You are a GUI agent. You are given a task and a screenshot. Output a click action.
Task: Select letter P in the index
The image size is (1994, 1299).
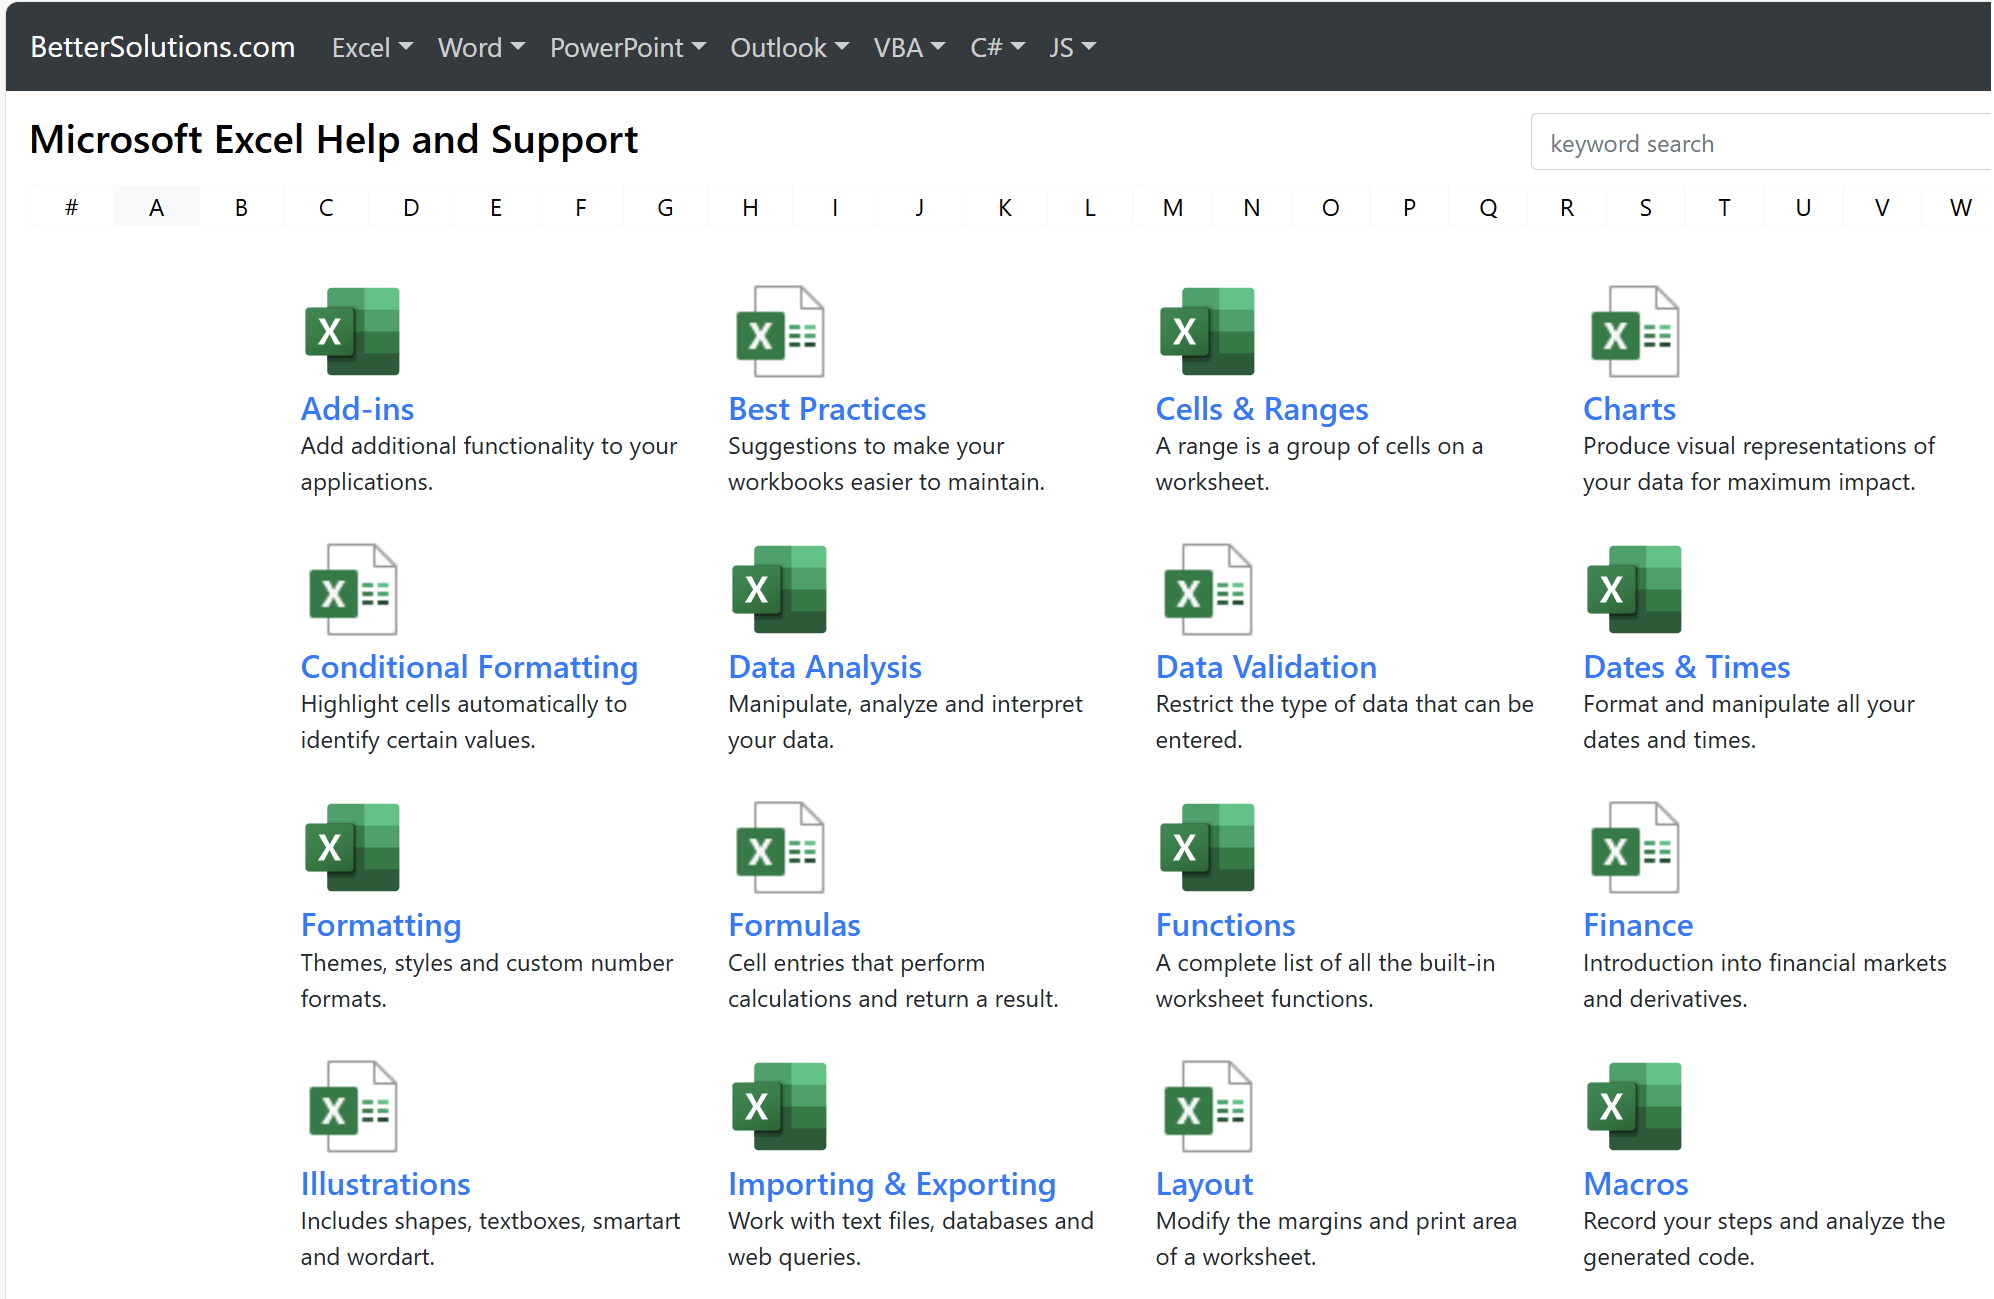[1409, 207]
